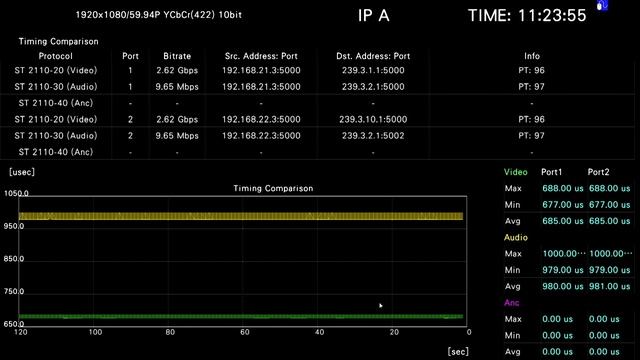Select ST 2110-20 (Video) row for port 2
This screenshot has height=360, width=640.
(x=317, y=119)
